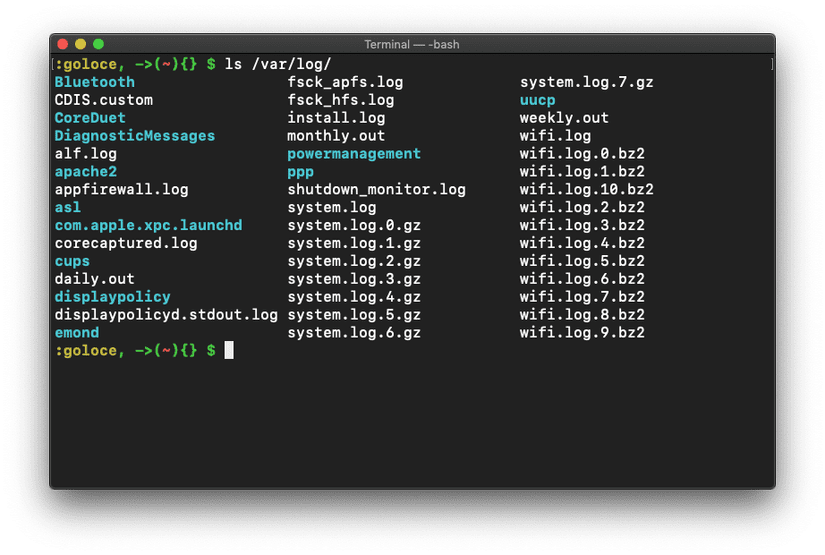Click the CoreDuet directory entry
This screenshot has width=825, height=555.
coord(90,118)
